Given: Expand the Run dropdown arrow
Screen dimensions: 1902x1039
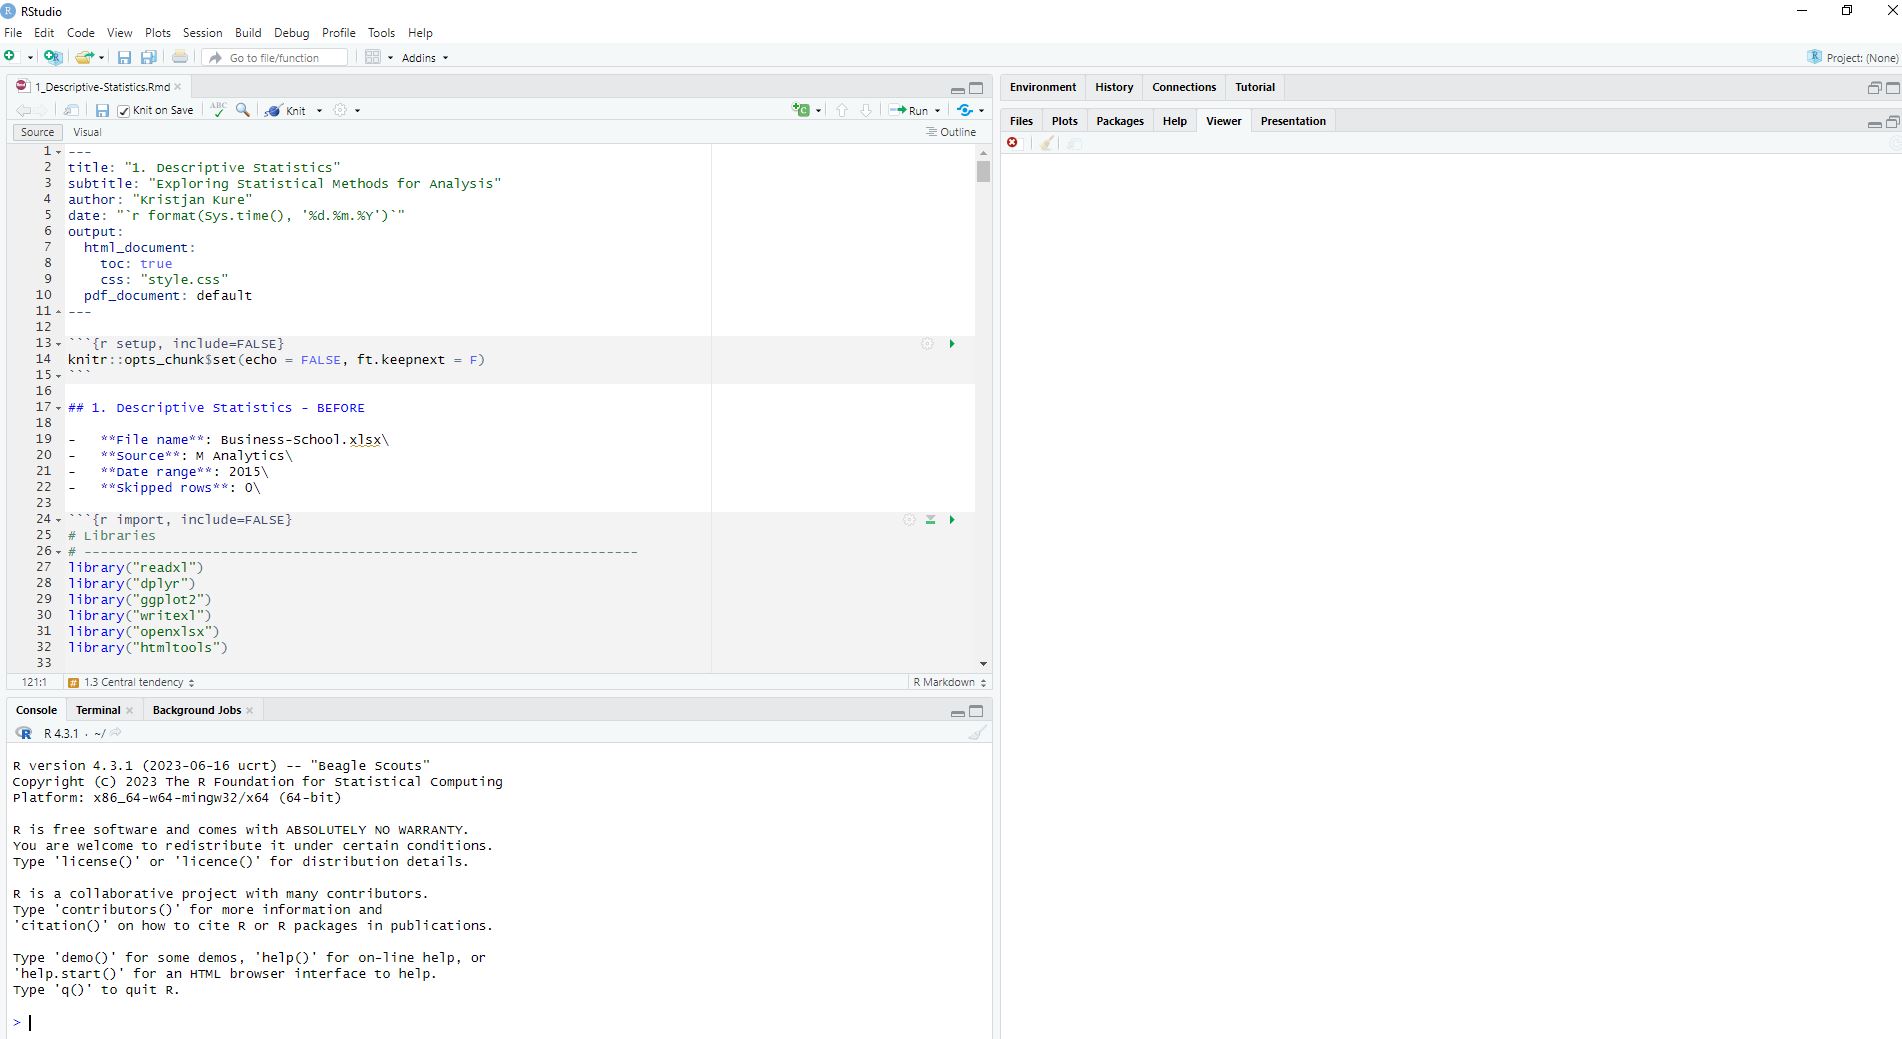Looking at the screenshot, I should [x=937, y=111].
